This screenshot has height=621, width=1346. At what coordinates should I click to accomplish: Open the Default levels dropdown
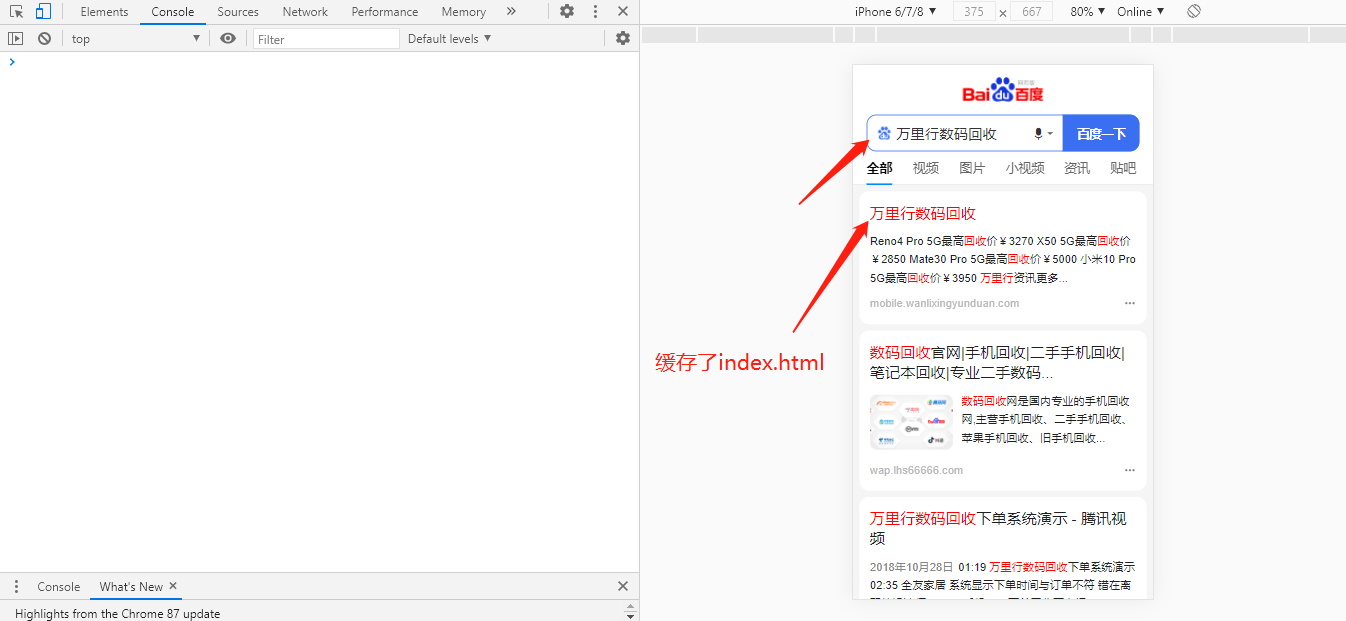point(450,38)
